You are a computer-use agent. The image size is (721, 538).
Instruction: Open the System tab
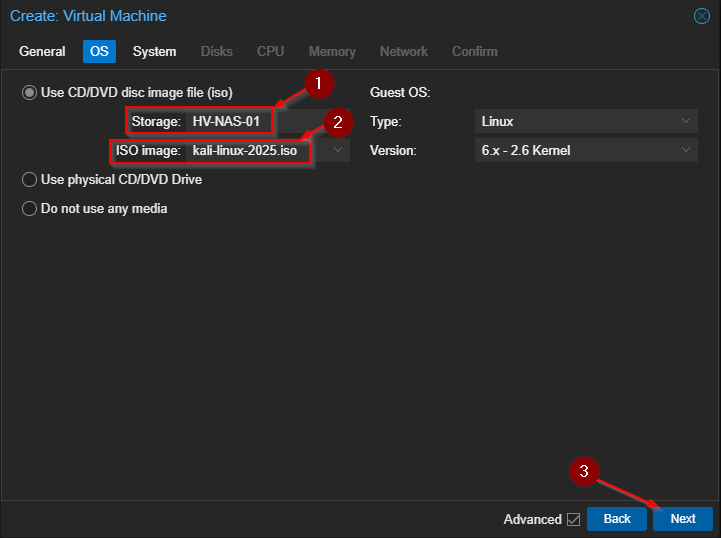[x=154, y=51]
